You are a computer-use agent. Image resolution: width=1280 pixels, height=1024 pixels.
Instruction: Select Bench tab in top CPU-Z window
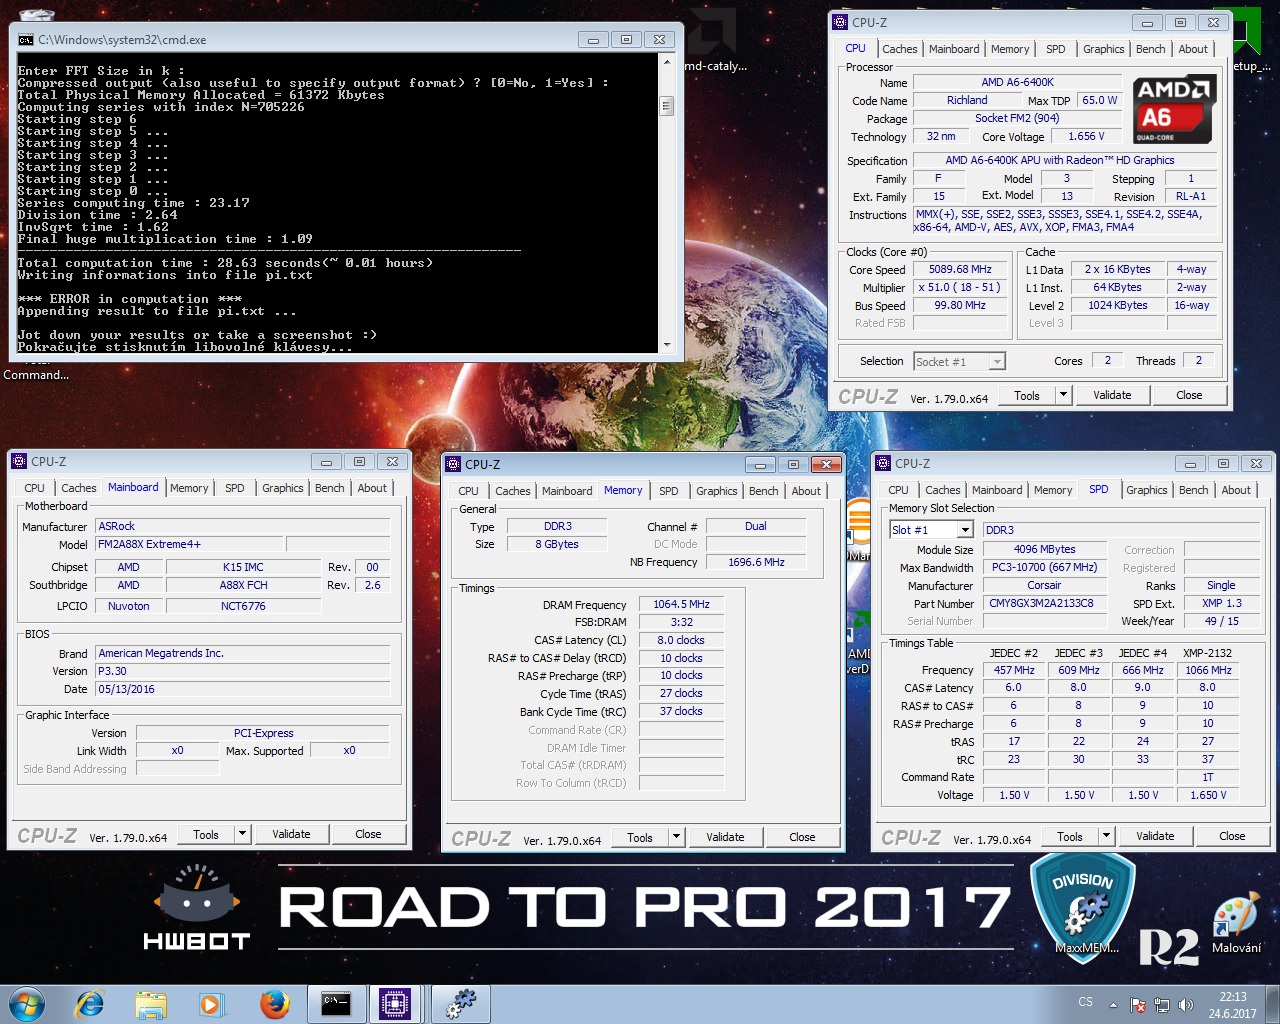coord(1150,49)
